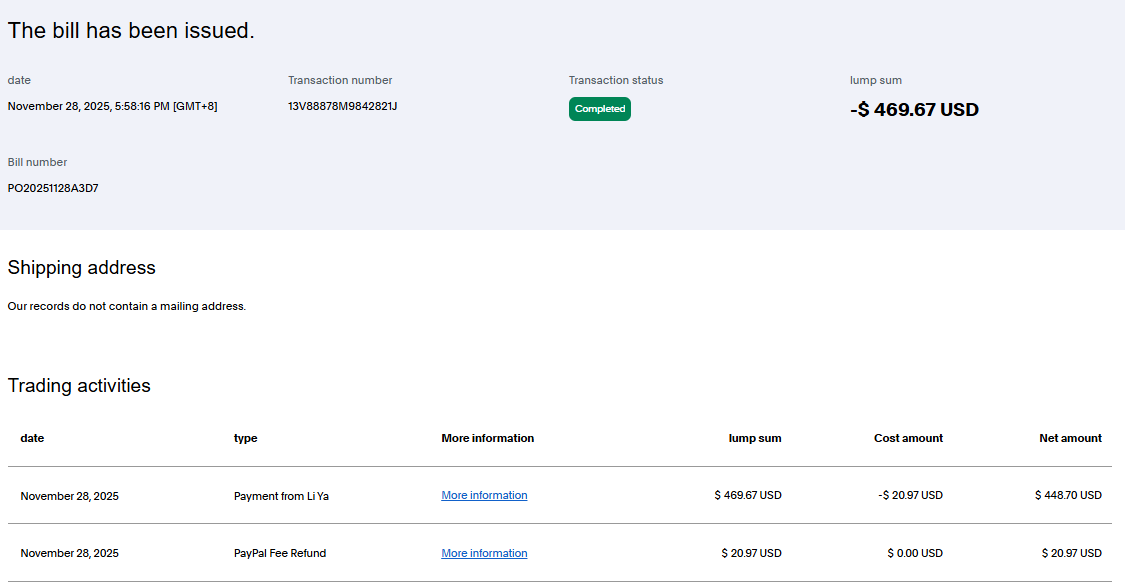Image resolution: width=1125 pixels, height=582 pixels.
Task: Click the 'type' column header
Action: pos(245,438)
